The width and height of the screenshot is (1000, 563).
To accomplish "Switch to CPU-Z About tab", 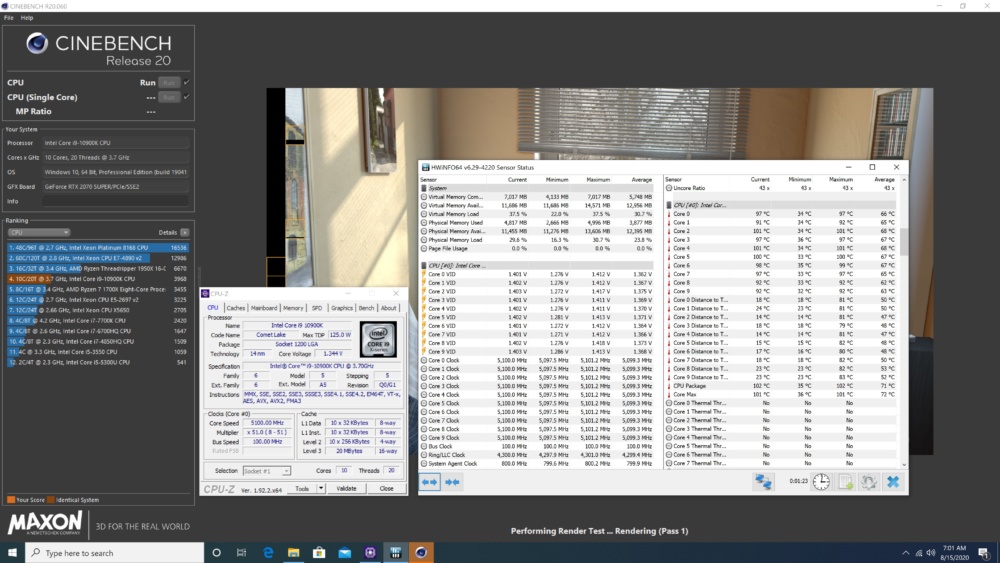I will 388,308.
